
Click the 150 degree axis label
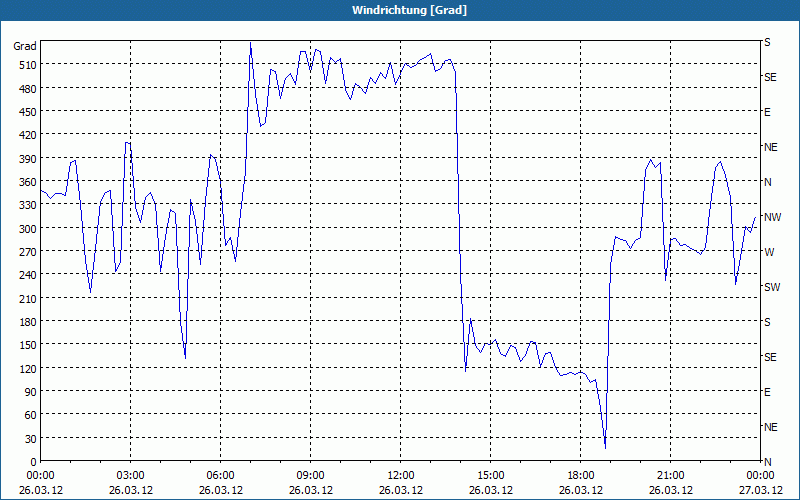tap(28, 345)
